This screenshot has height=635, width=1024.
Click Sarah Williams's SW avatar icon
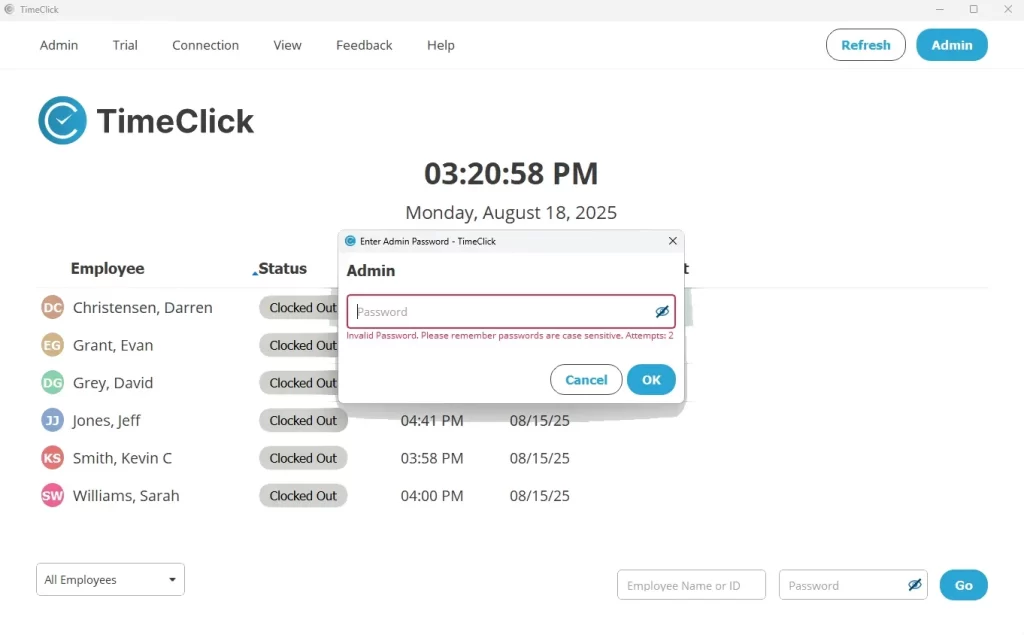[x=52, y=495]
